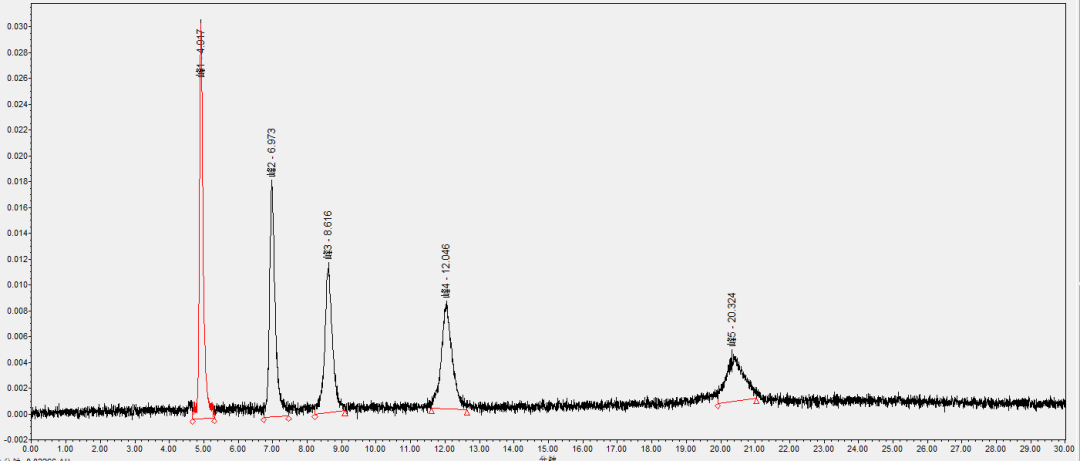
Task: Select peak 1 baseline start diamond marker
Action: [x=193, y=421]
